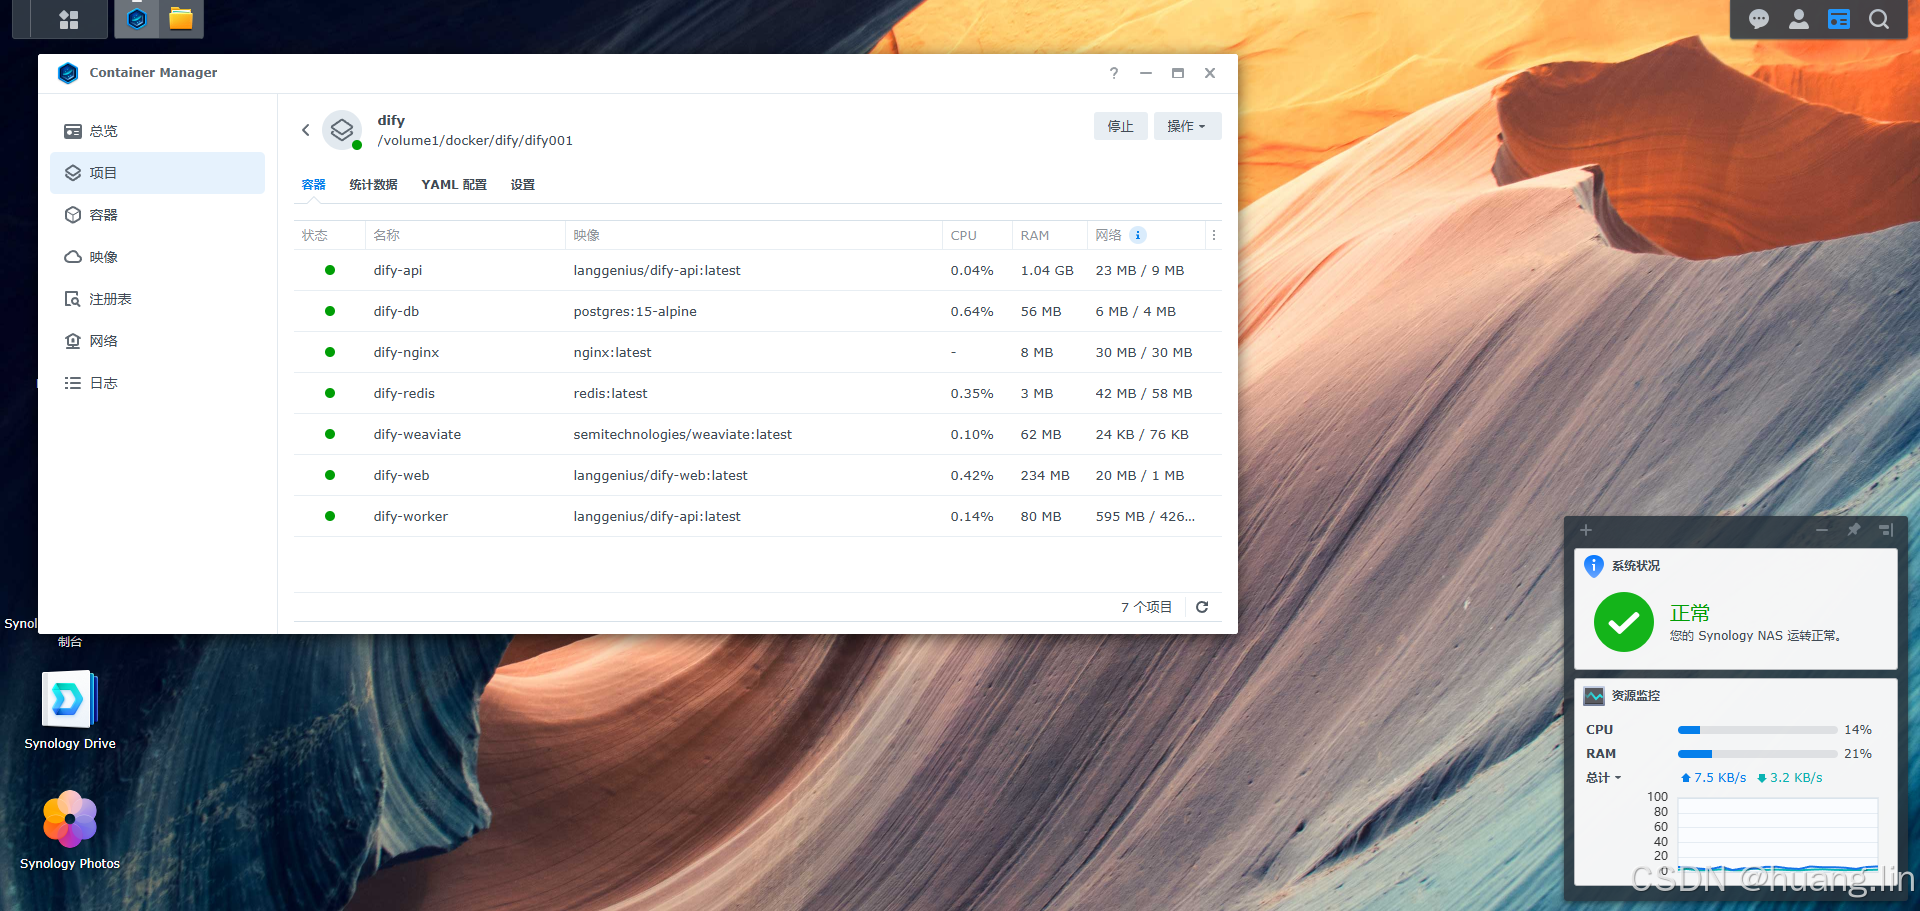Click the help question mark in Container Manager

coord(1114,73)
